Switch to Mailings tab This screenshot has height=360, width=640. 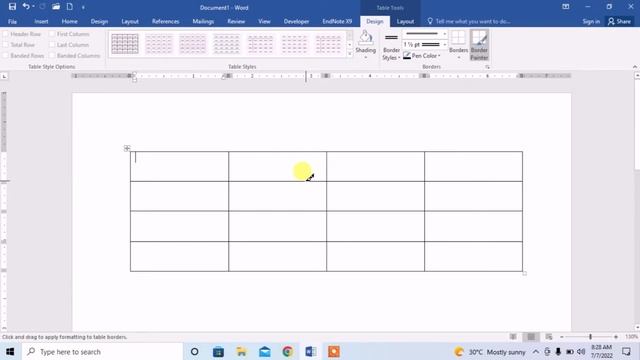(203, 21)
